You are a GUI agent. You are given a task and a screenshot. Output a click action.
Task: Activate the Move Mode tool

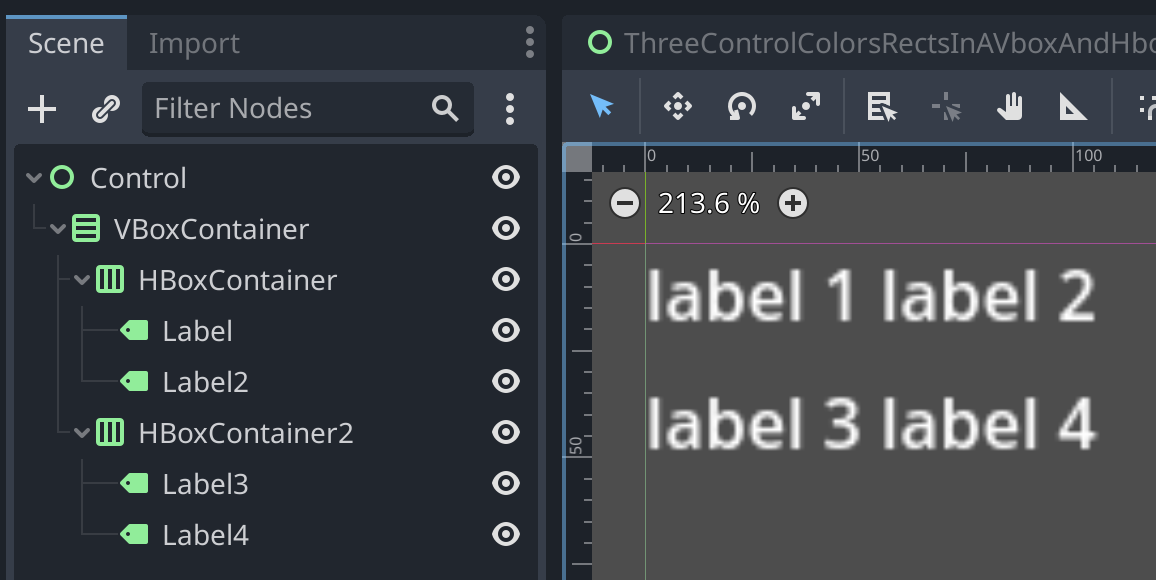678,106
